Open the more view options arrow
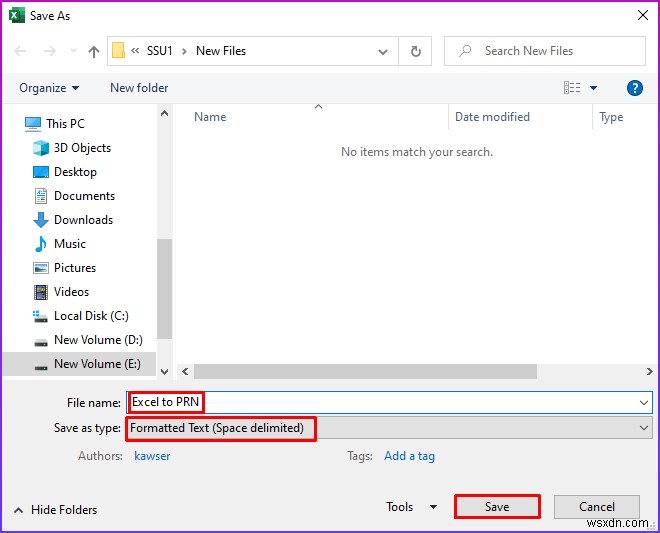The width and height of the screenshot is (660, 533). pos(593,88)
